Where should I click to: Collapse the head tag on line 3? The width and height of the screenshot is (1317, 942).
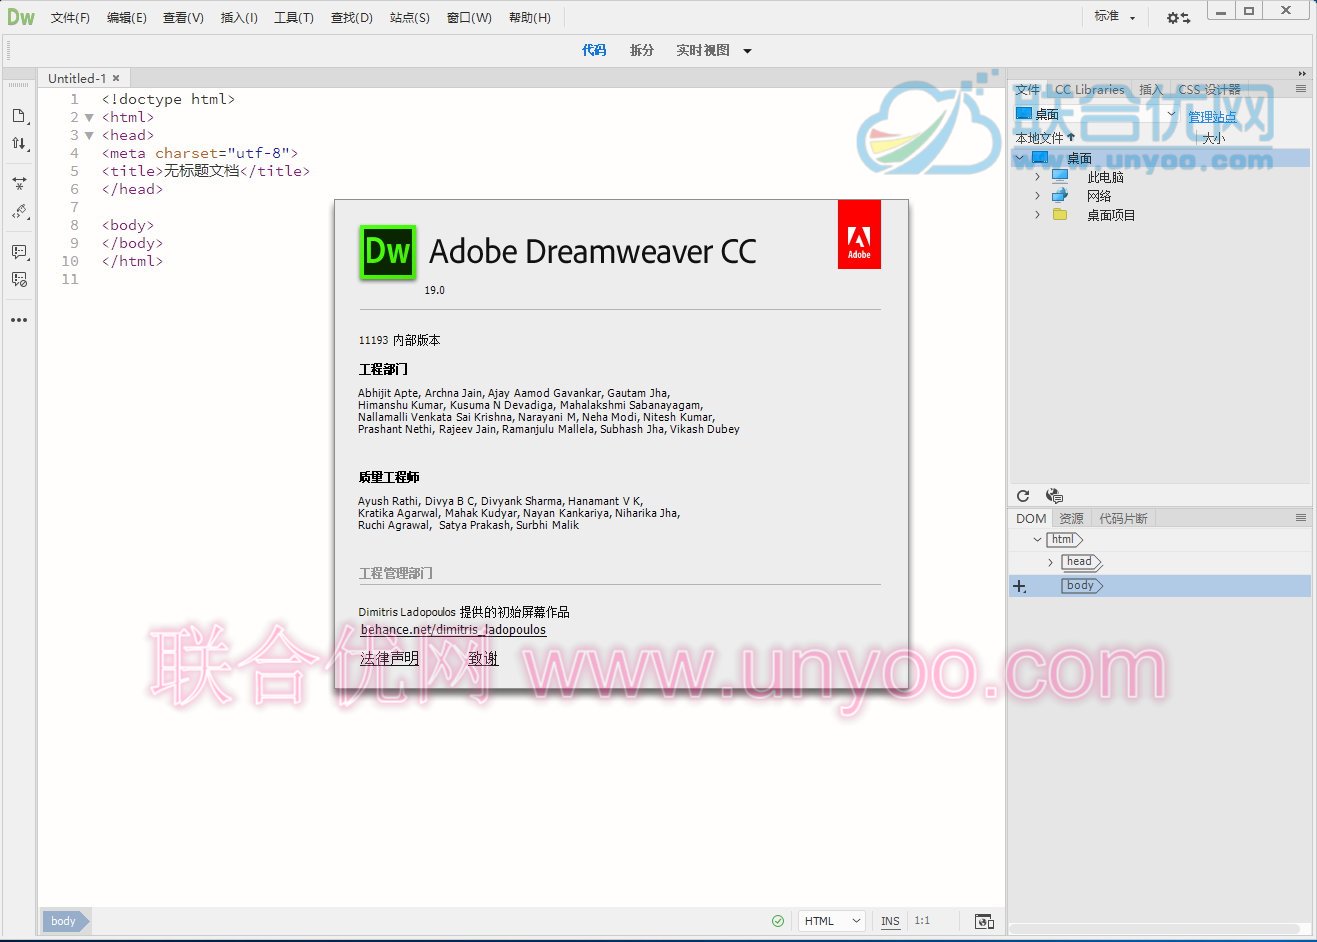tap(89, 136)
